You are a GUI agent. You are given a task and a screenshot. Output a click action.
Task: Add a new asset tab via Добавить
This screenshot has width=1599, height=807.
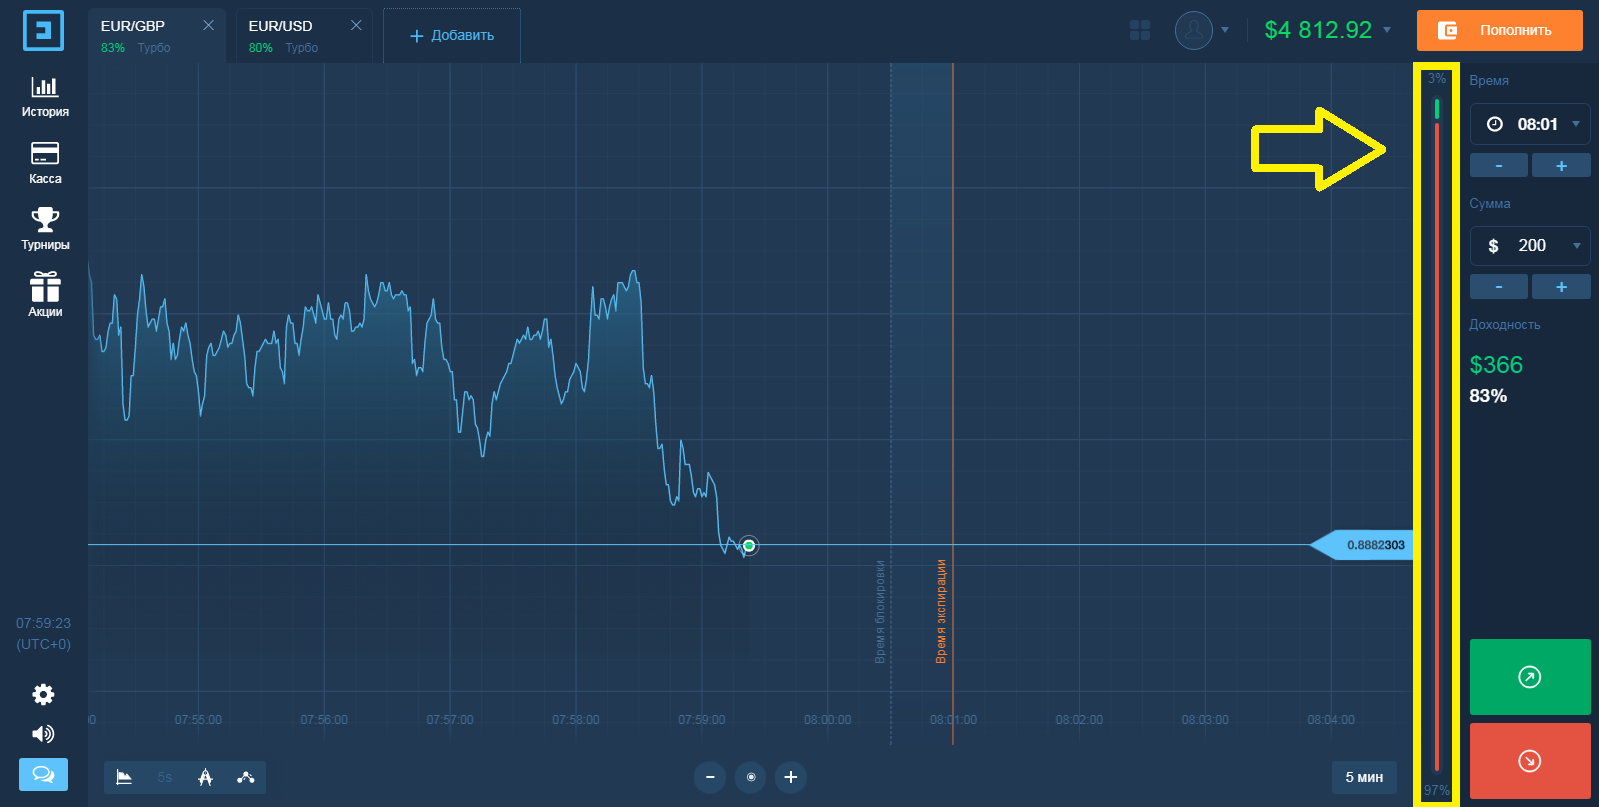[452, 35]
